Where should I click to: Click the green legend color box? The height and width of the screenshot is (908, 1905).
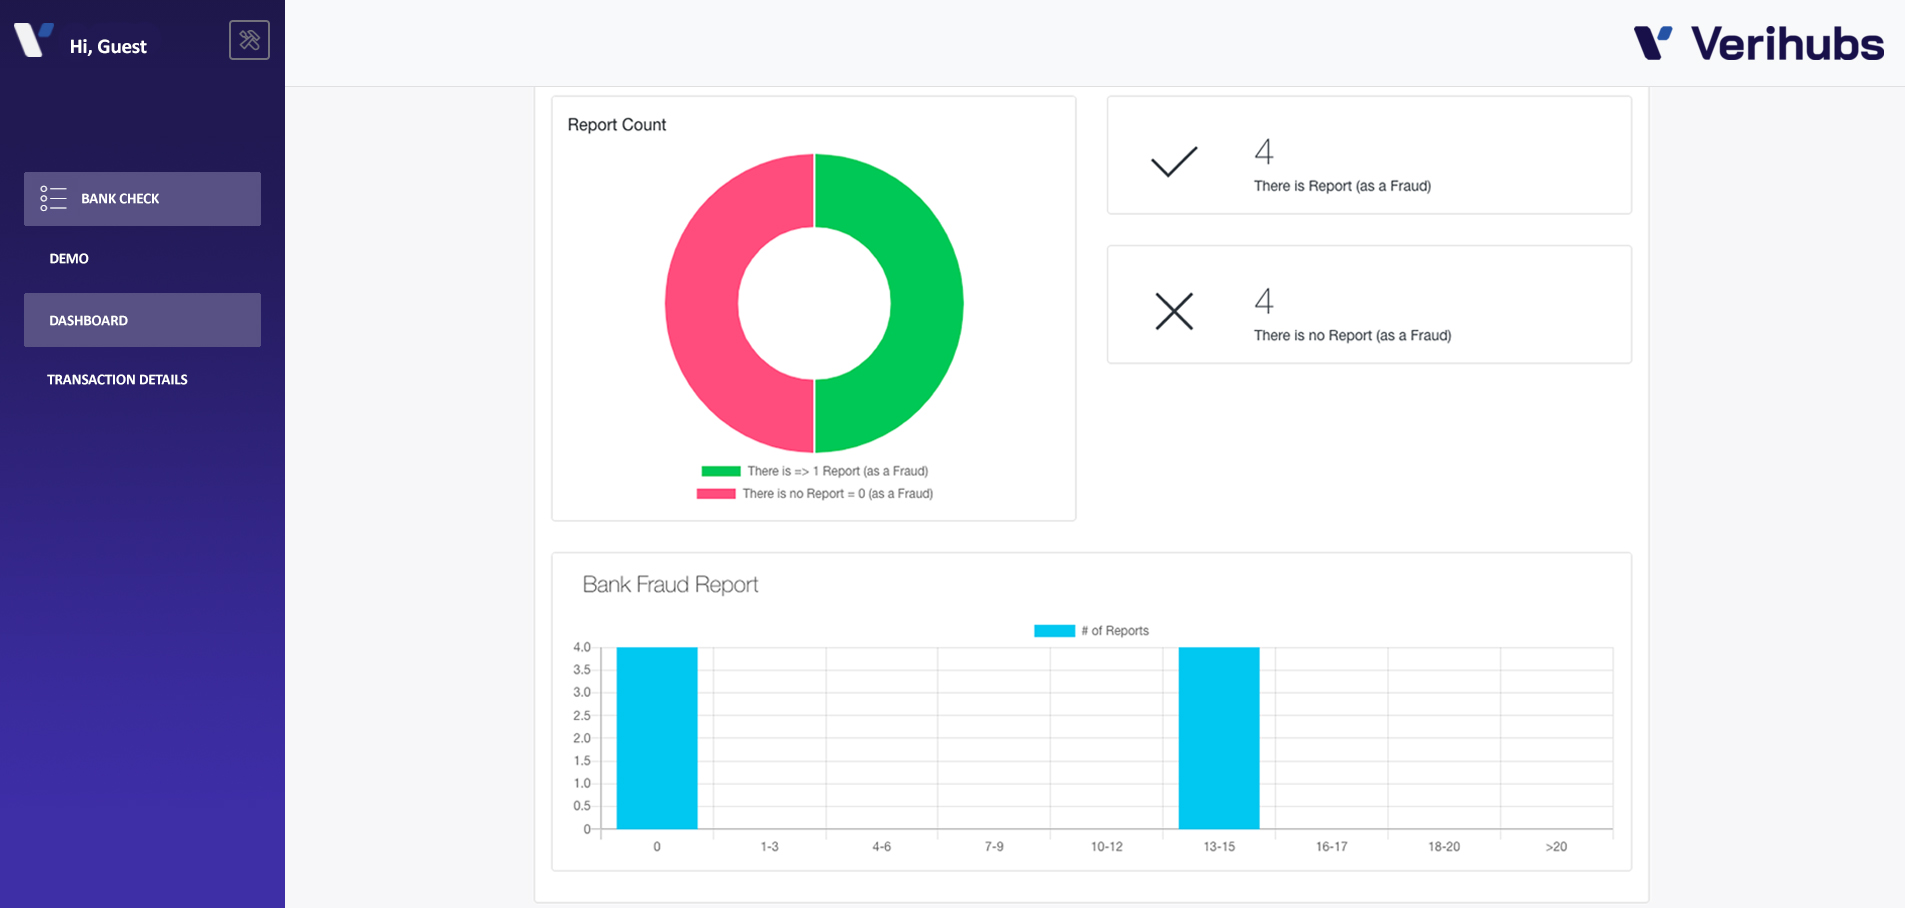(721, 471)
